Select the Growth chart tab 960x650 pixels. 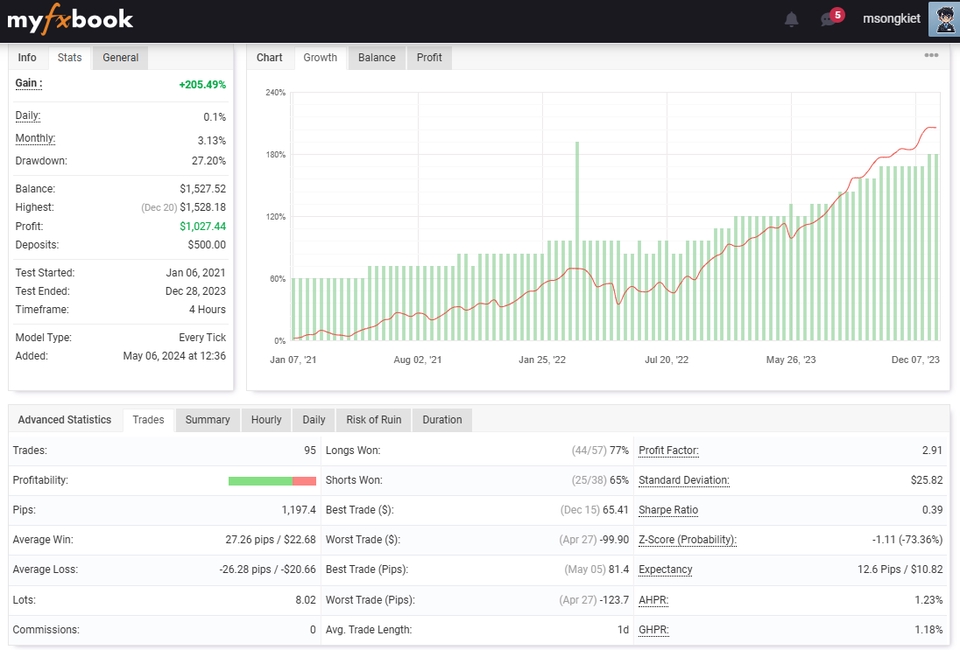coord(320,58)
